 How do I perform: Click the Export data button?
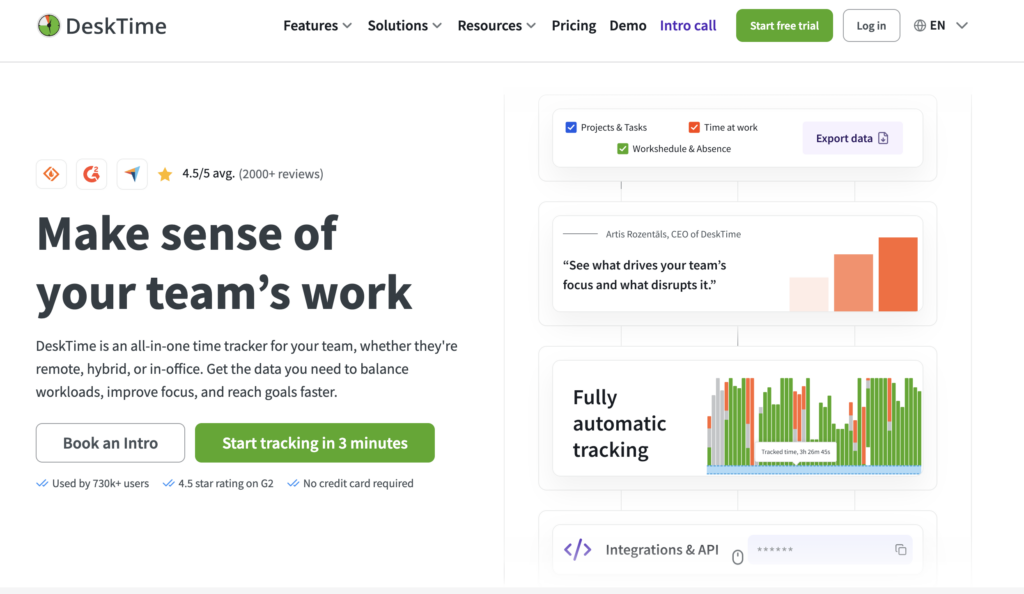pos(852,138)
